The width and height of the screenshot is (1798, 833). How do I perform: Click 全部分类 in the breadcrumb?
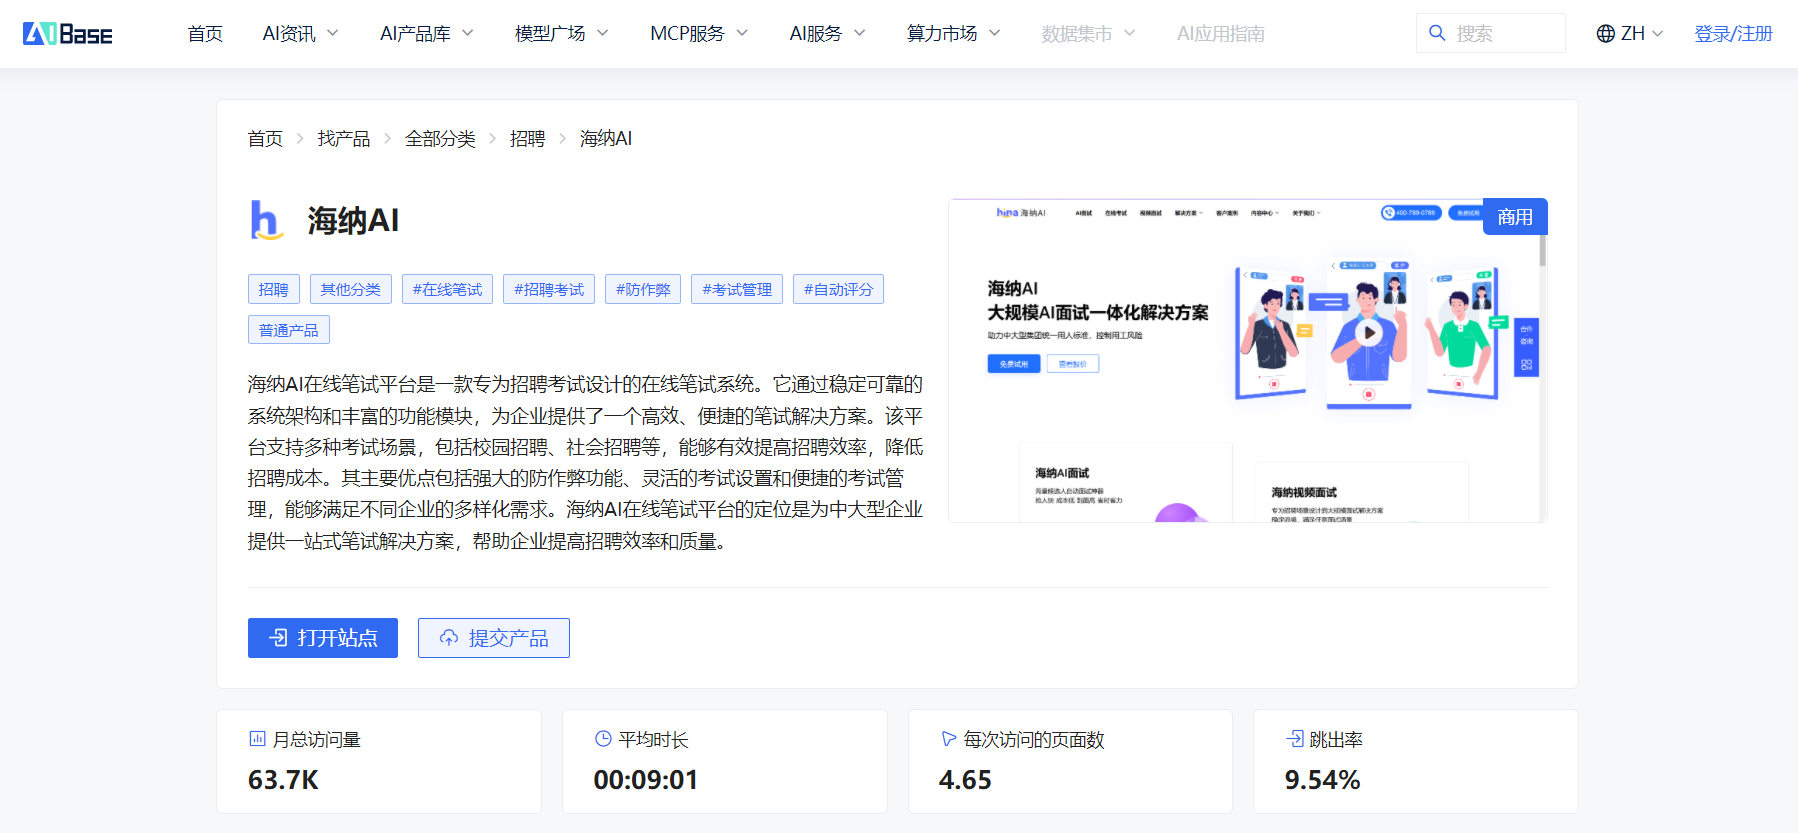click(440, 139)
